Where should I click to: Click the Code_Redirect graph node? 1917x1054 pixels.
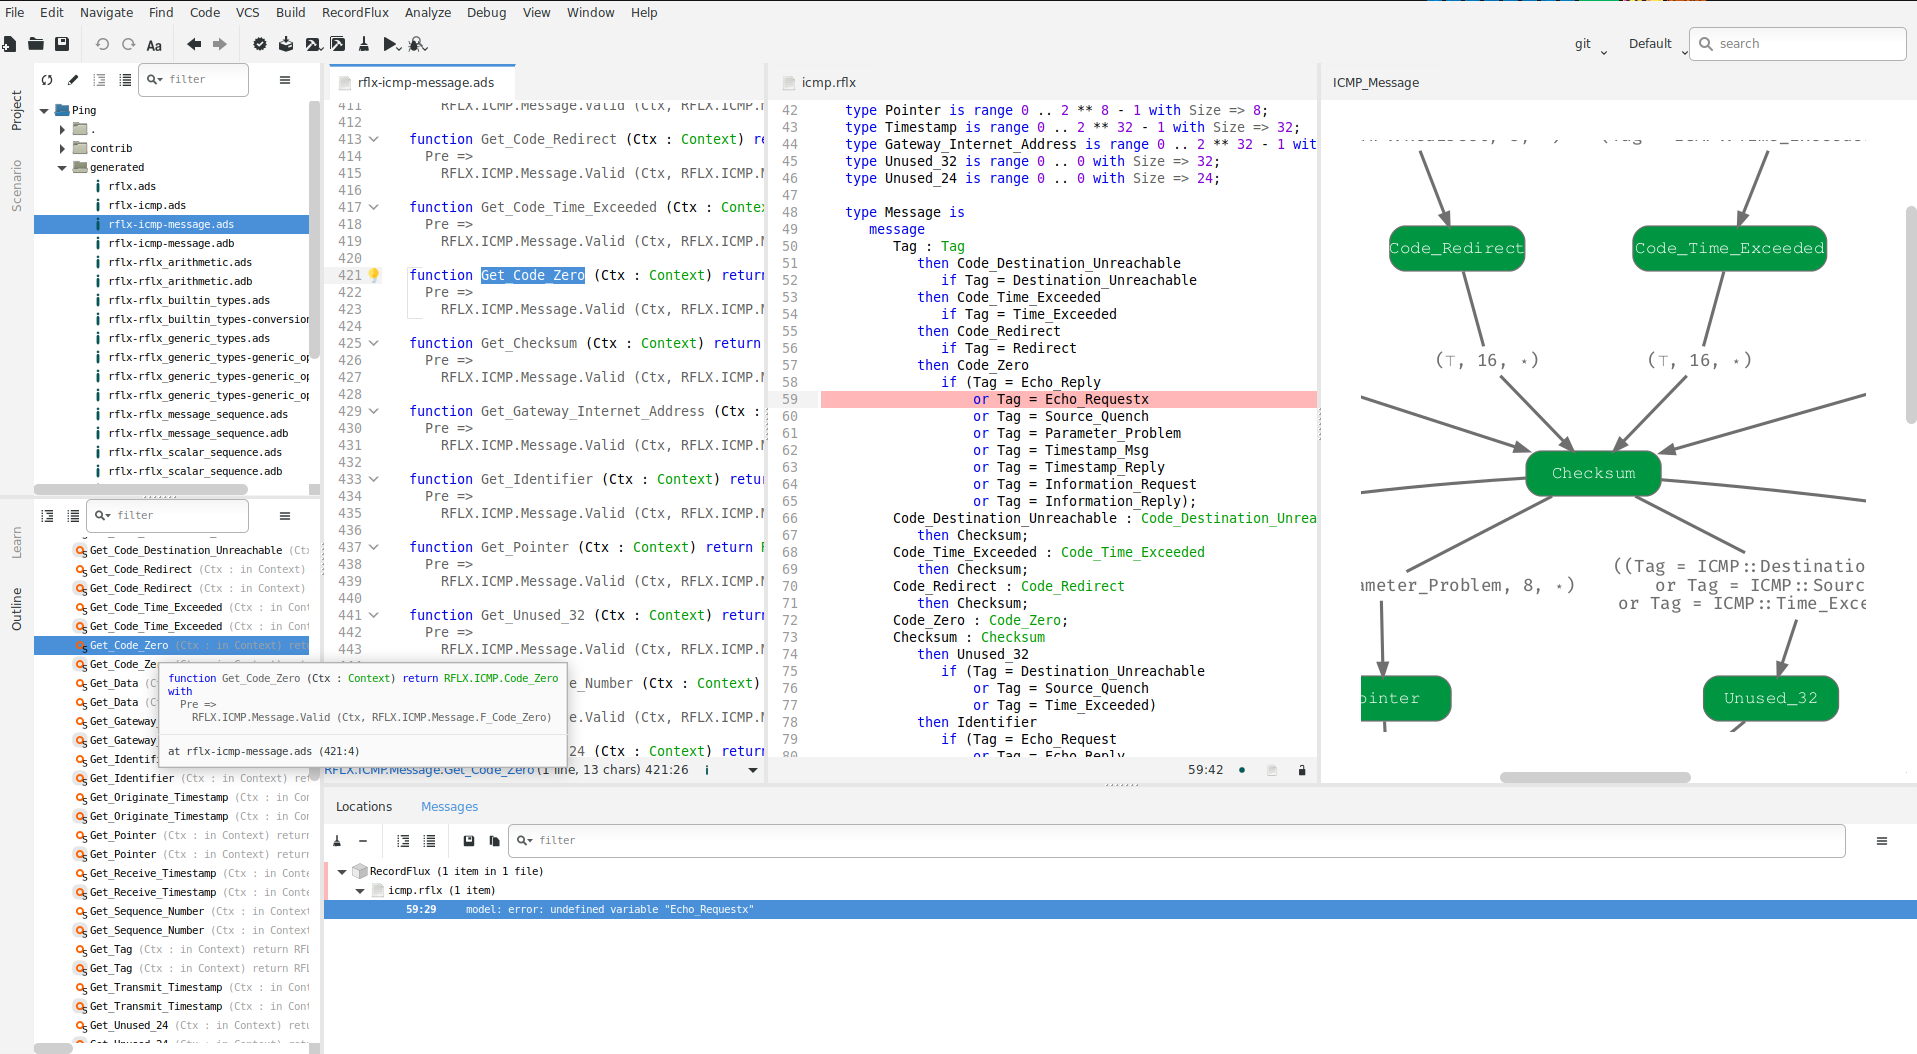[x=1456, y=248]
